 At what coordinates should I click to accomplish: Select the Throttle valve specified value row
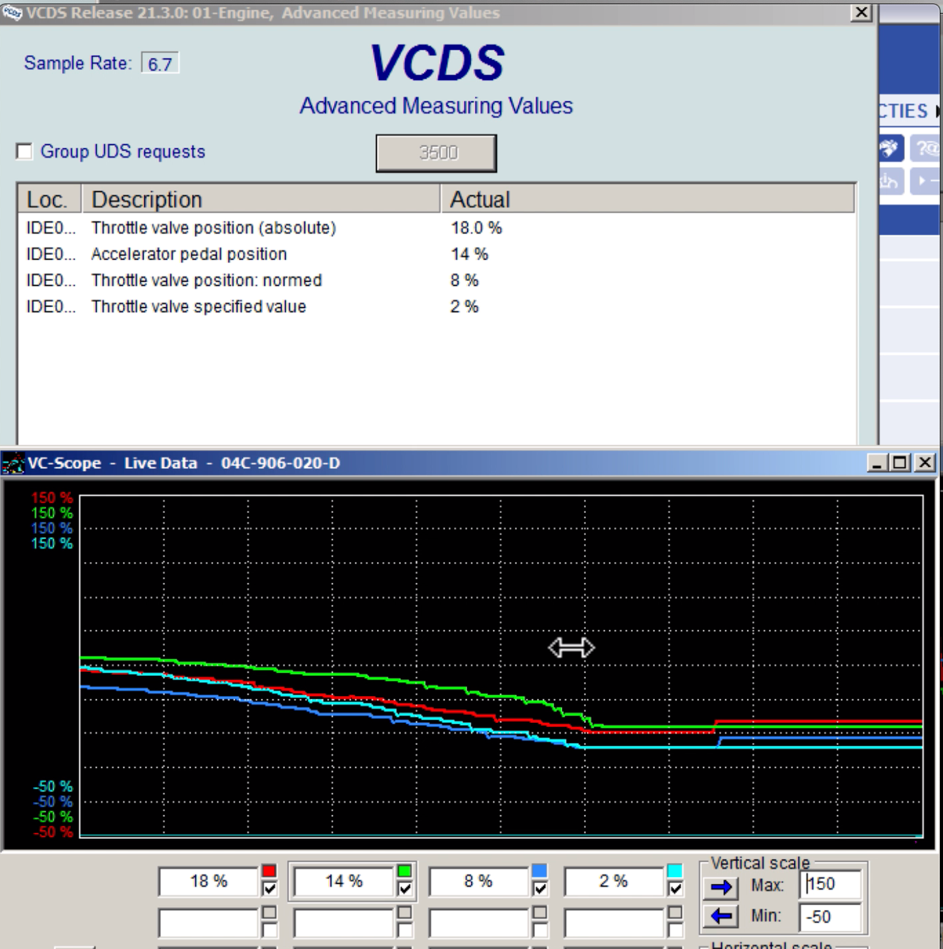436,307
